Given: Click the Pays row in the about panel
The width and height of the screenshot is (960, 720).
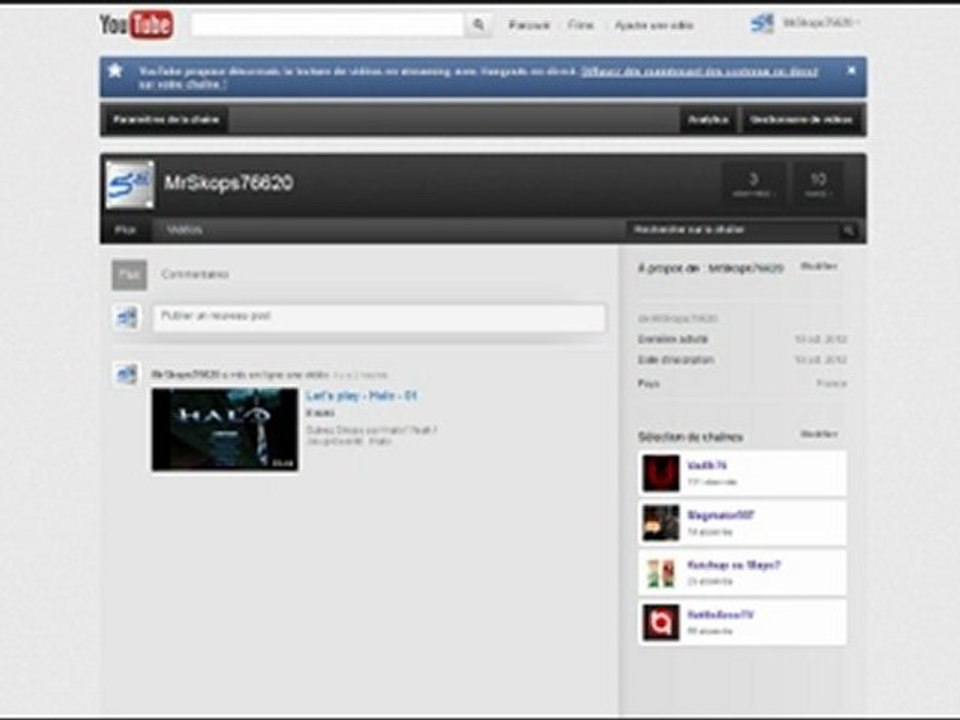Looking at the screenshot, I should [742, 383].
